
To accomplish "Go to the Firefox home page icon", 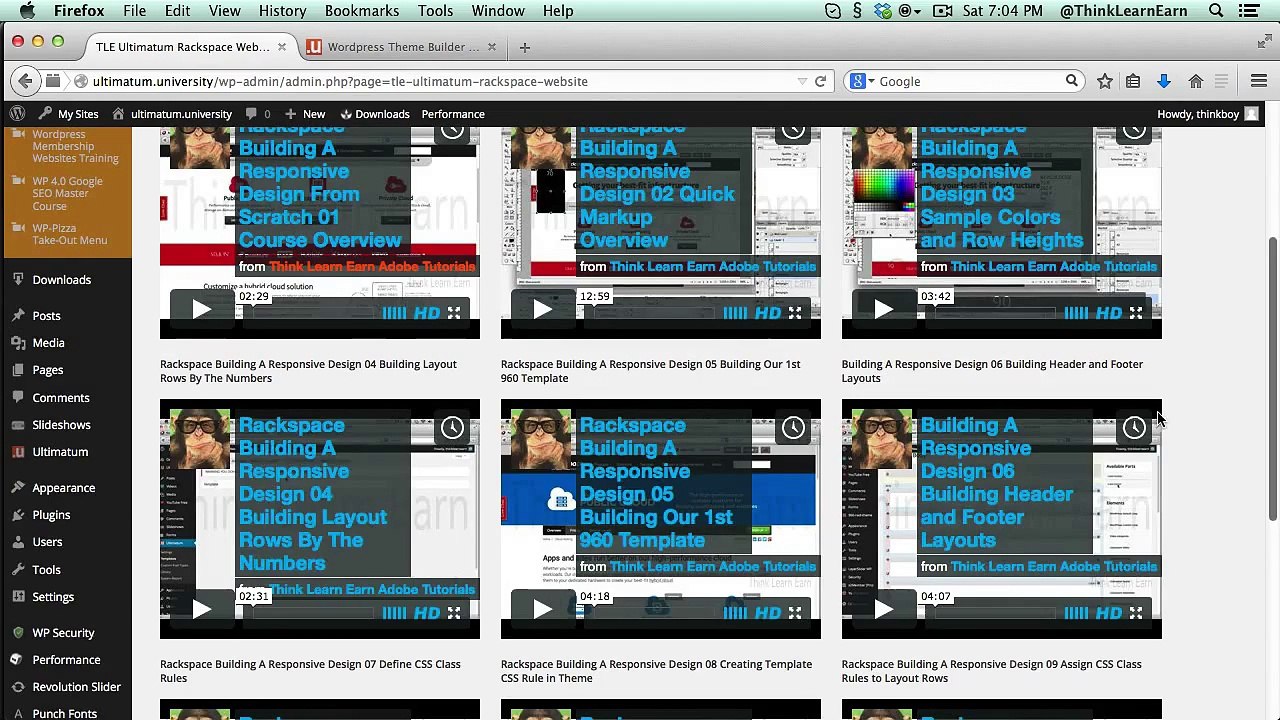I will pos(1195,81).
